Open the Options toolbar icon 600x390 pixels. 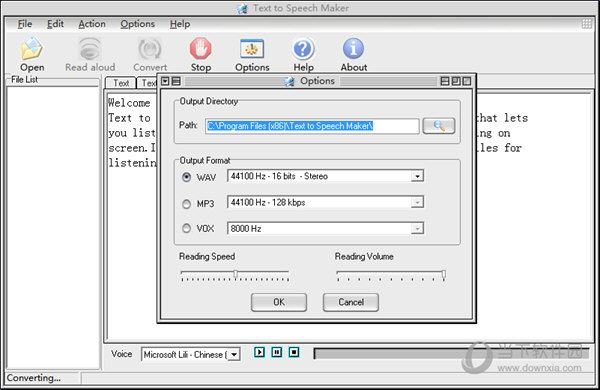click(x=252, y=49)
